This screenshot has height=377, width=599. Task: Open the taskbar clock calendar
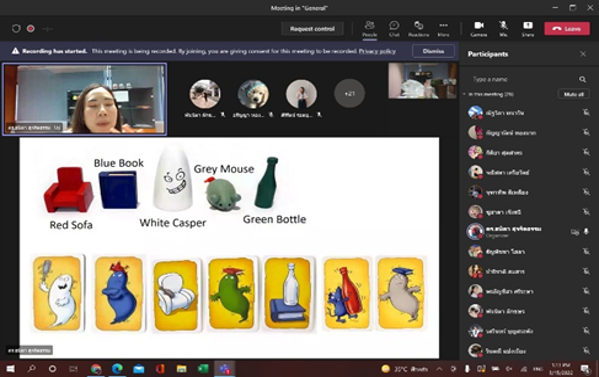(x=560, y=369)
